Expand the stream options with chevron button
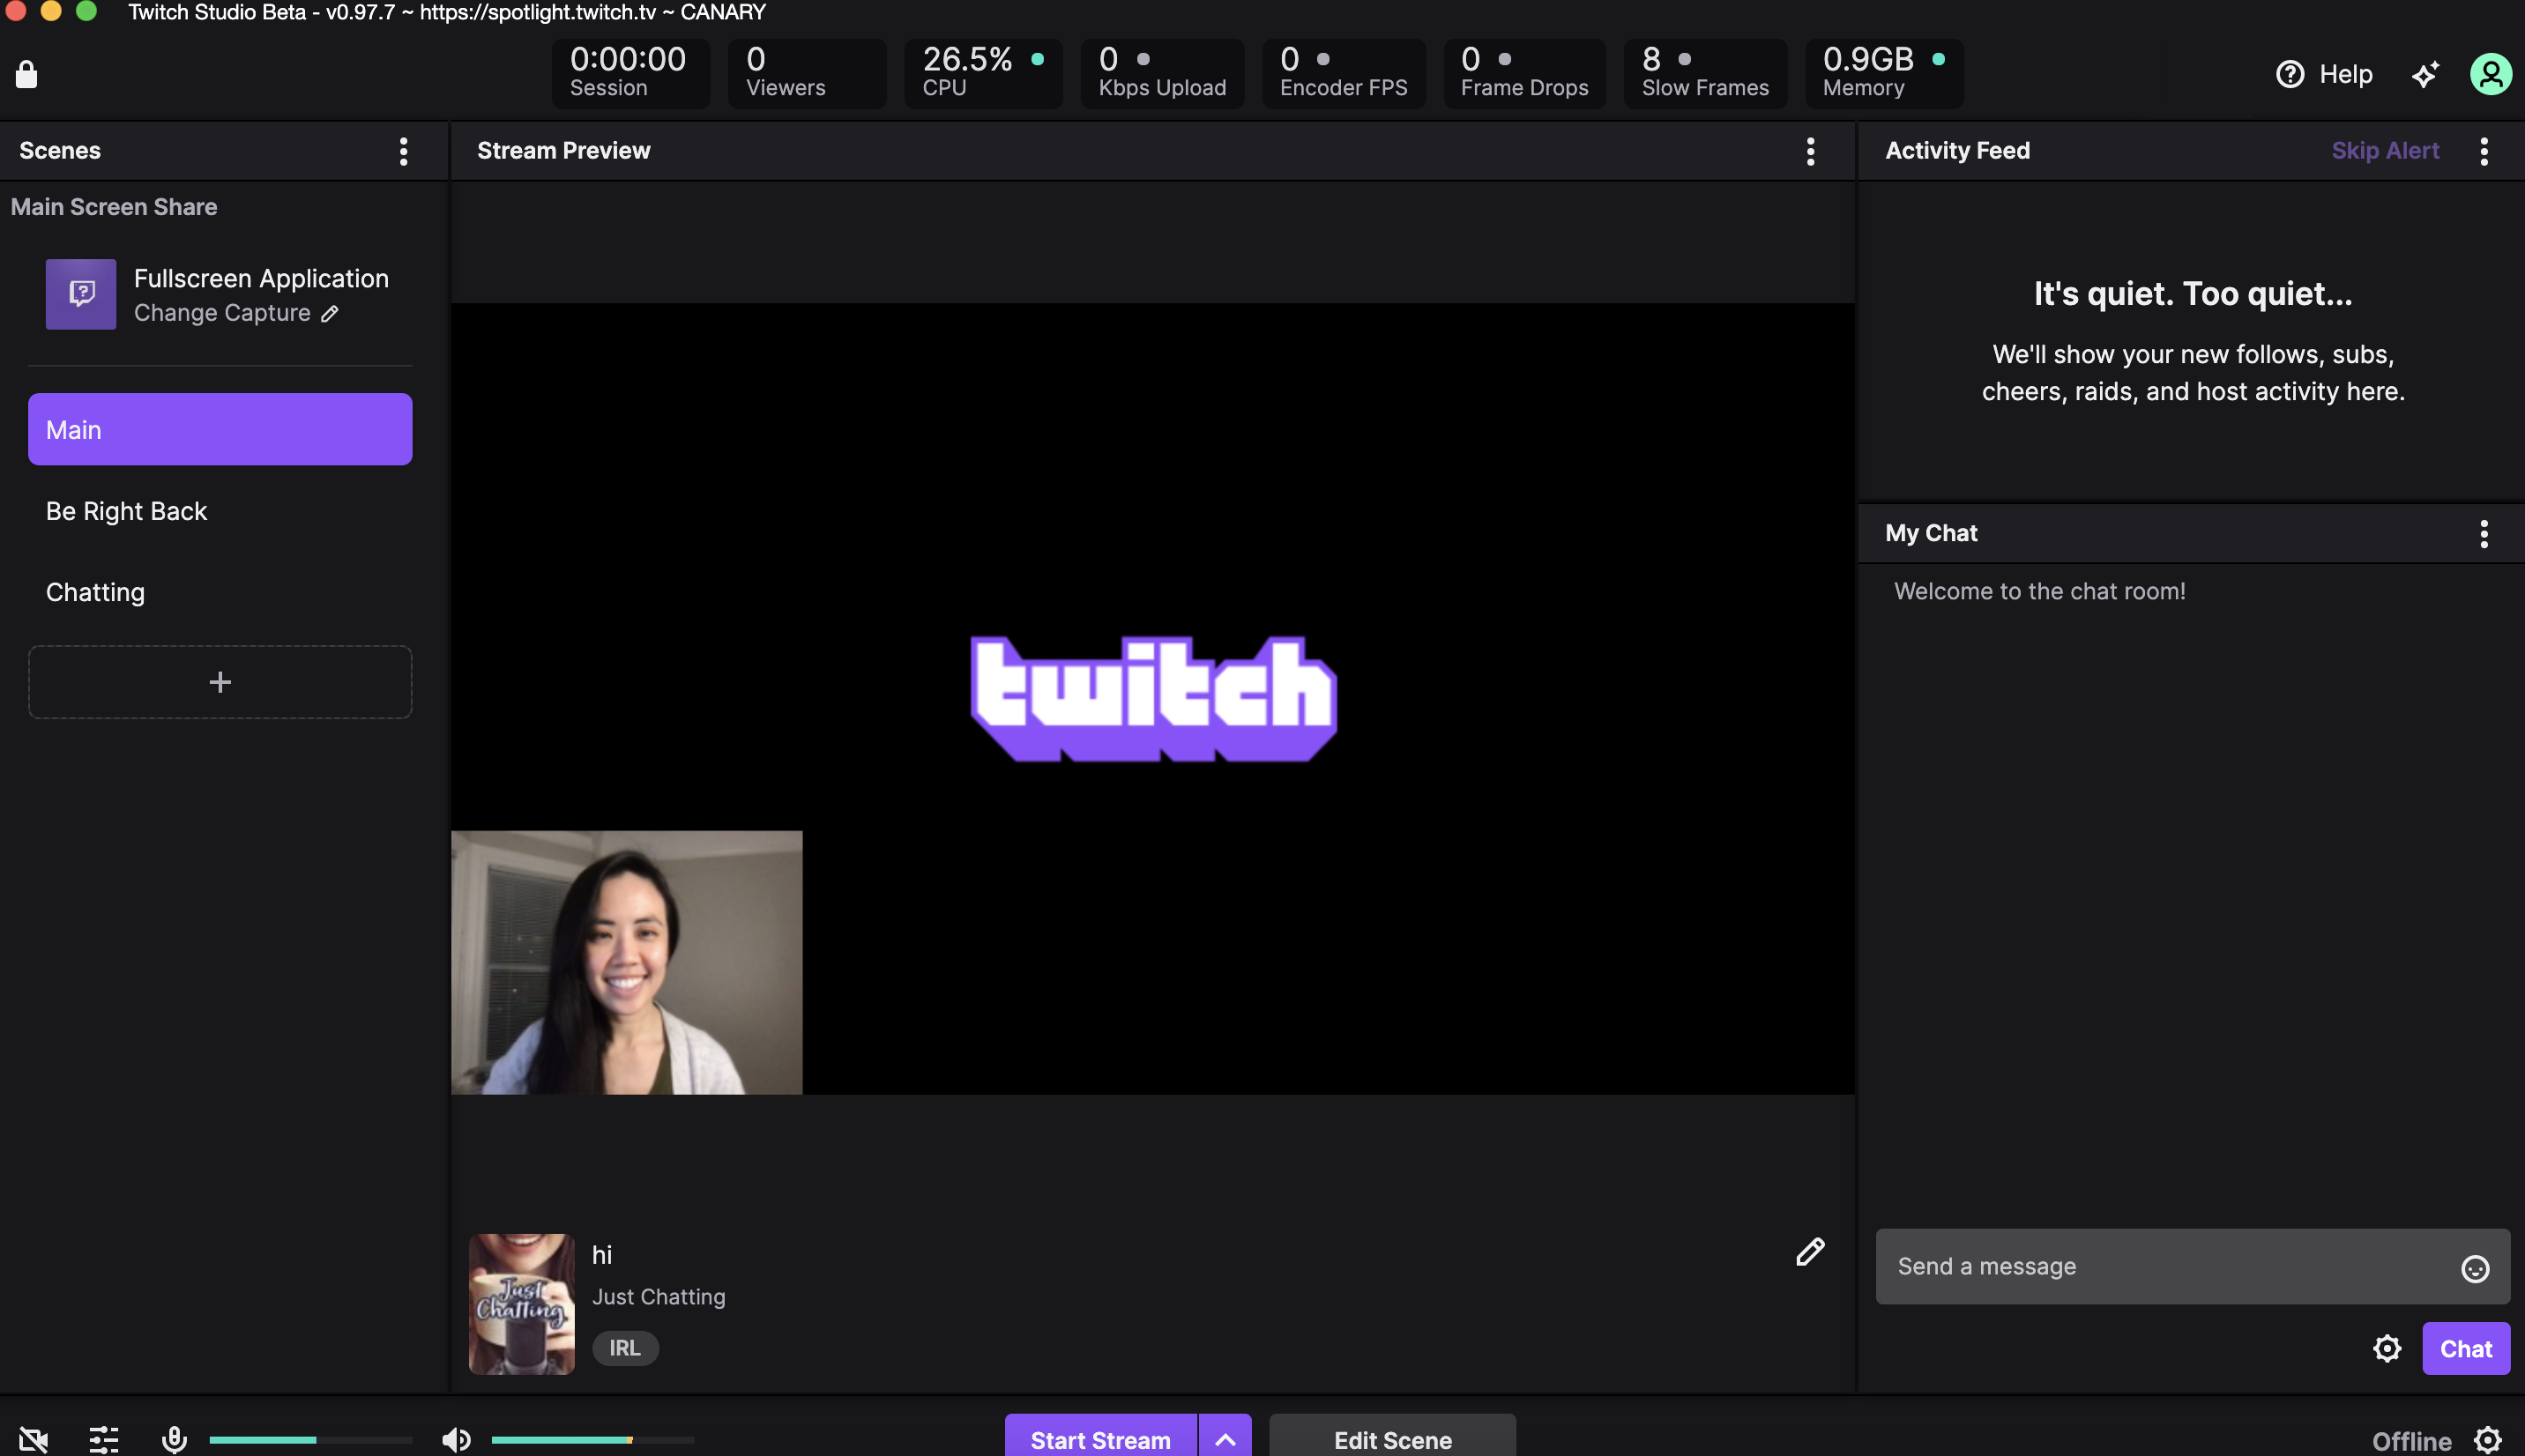 click(1226, 1438)
